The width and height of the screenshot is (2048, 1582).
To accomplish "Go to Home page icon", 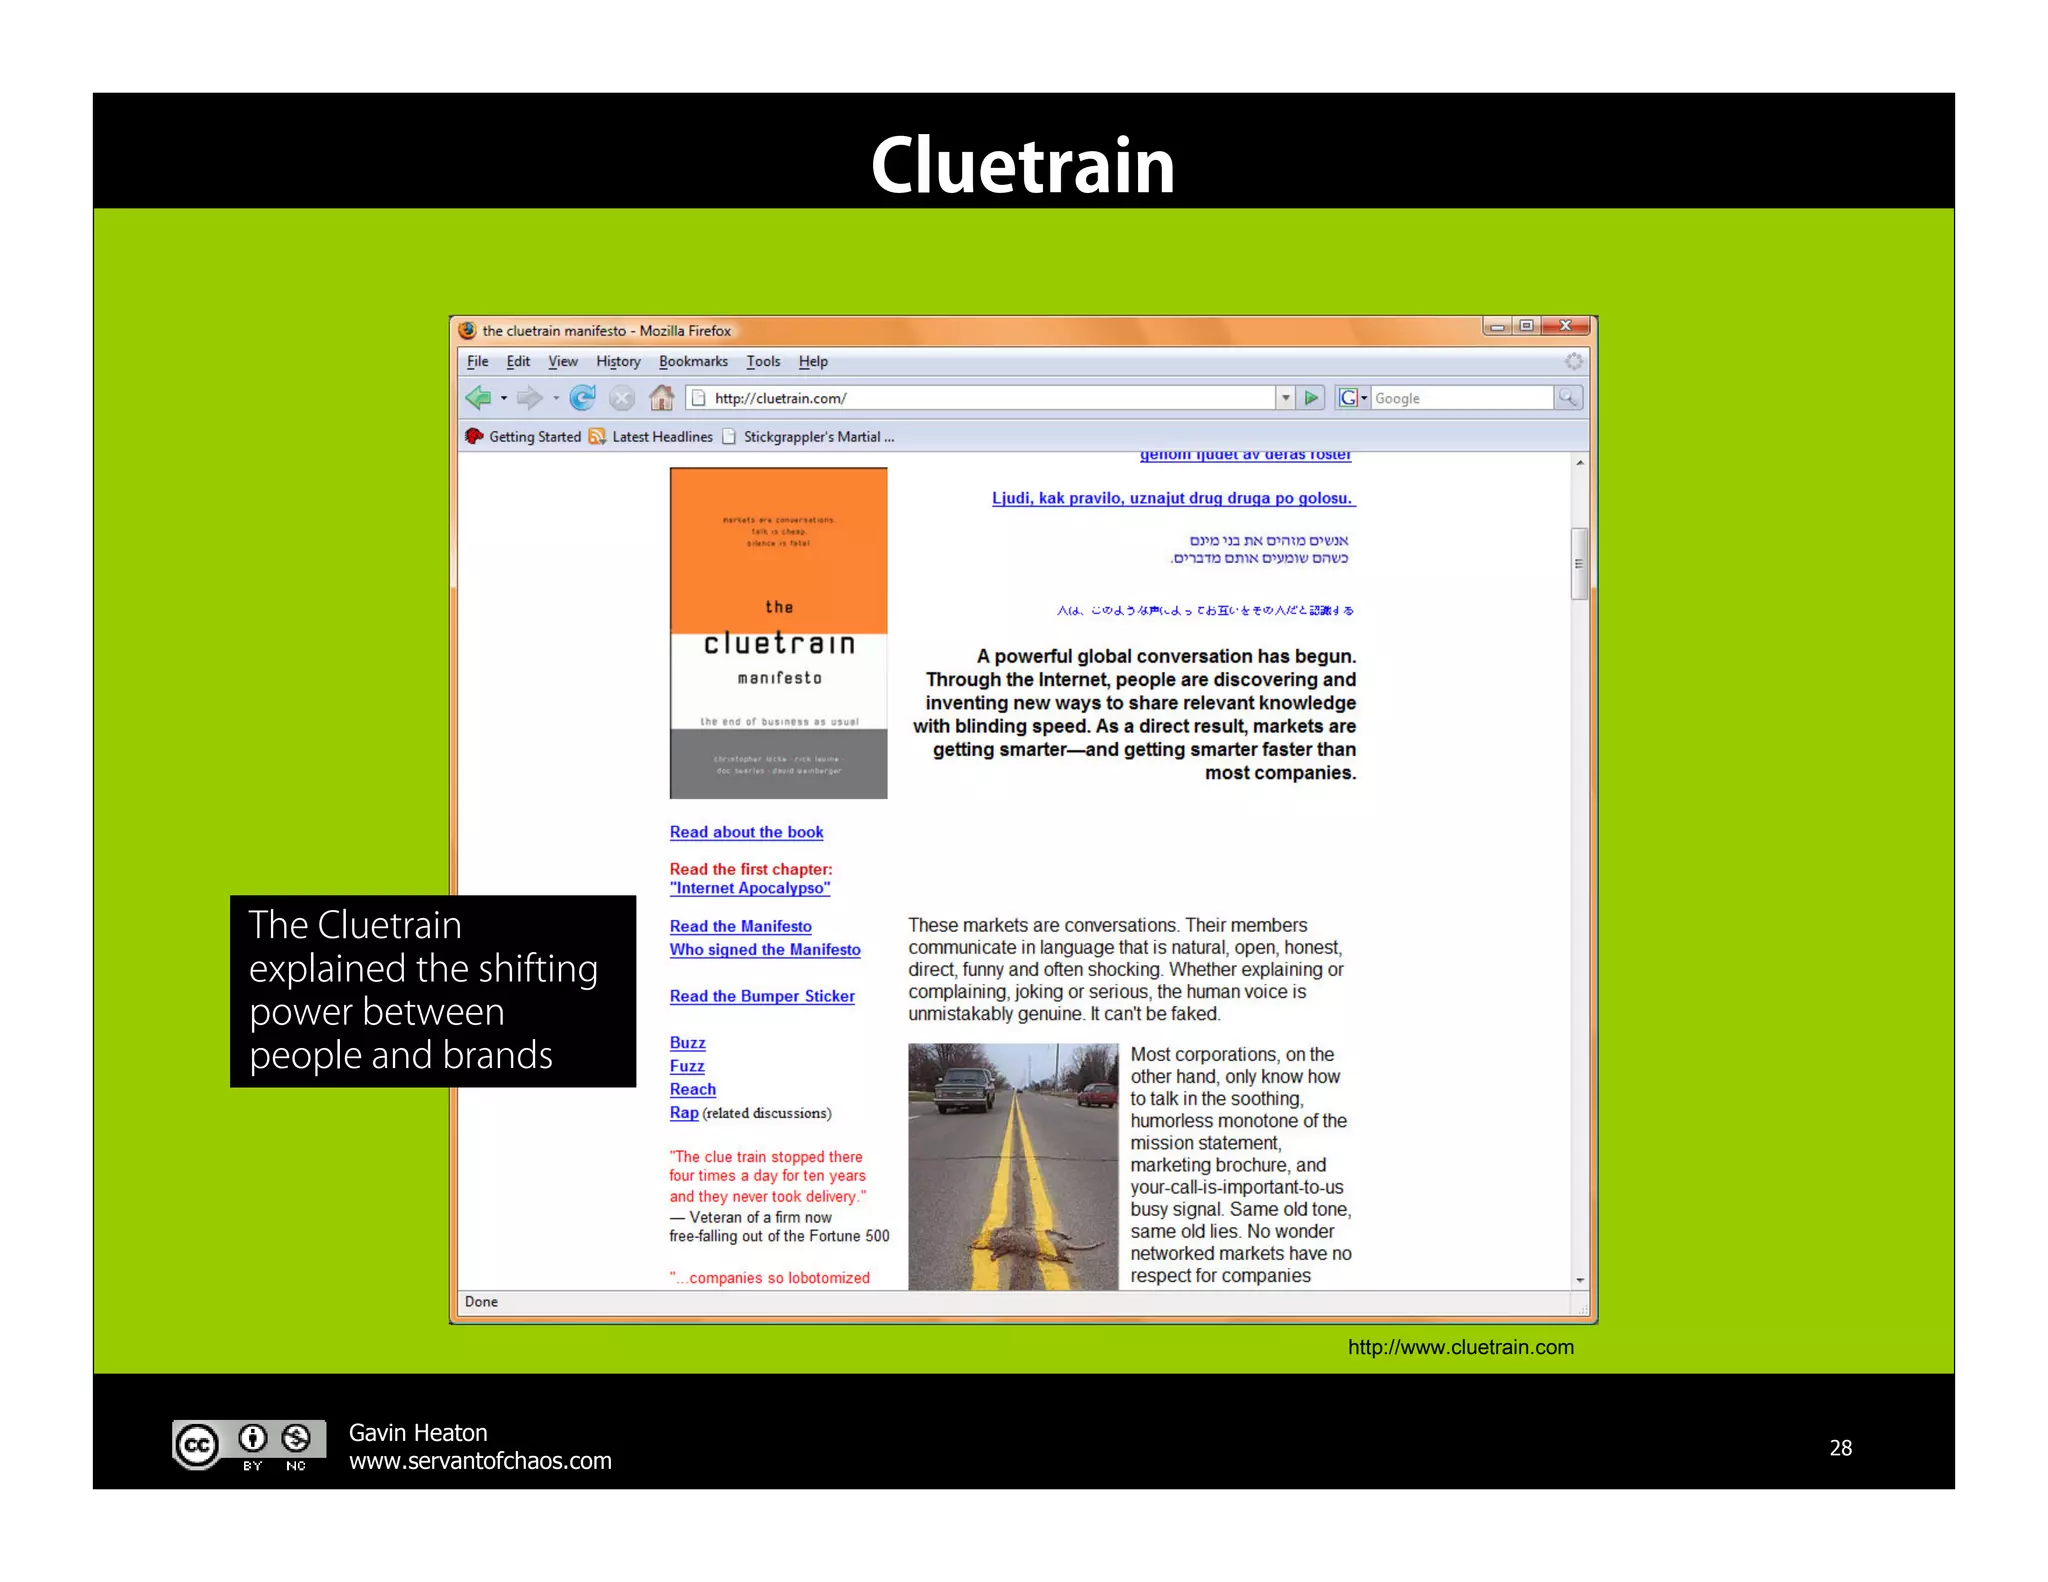I will click(x=661, y=398).
